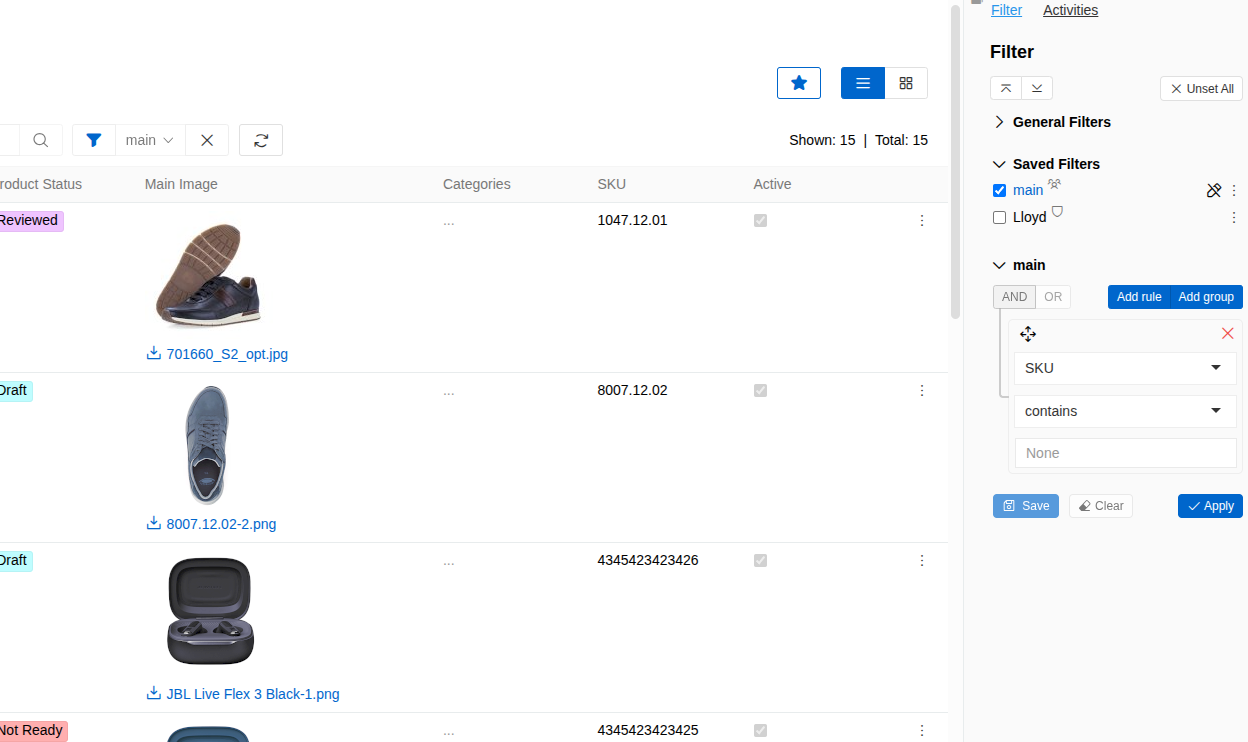Image resolution: width=1248 pixels, height=742 pixels.
Task: Click the Unset All button
Action: click(1201, 89)
